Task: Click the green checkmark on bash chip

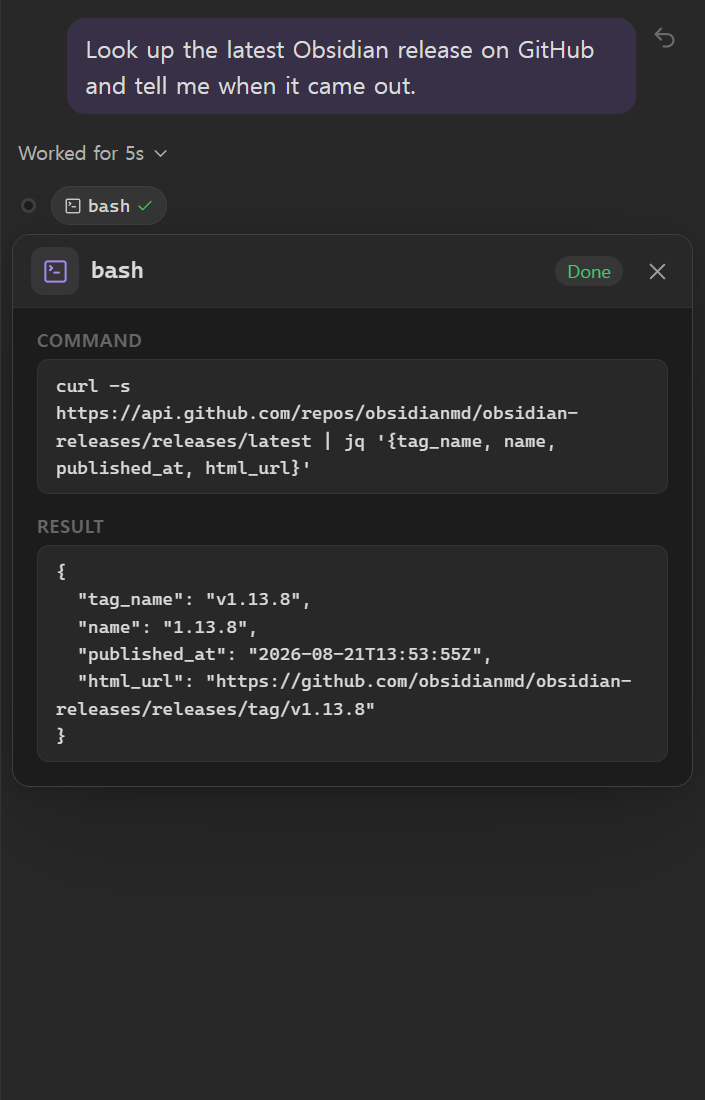Action: click(x=145, y=206)
